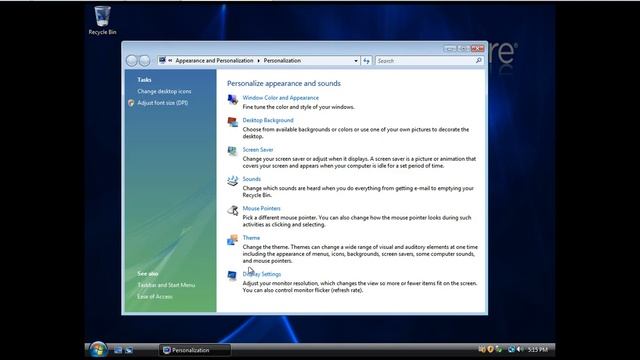Expand arrow after Appearance and Personalization breadcrumb
Image resolution: width=640 pixels, height=360 pixels.
pos(258,60)
